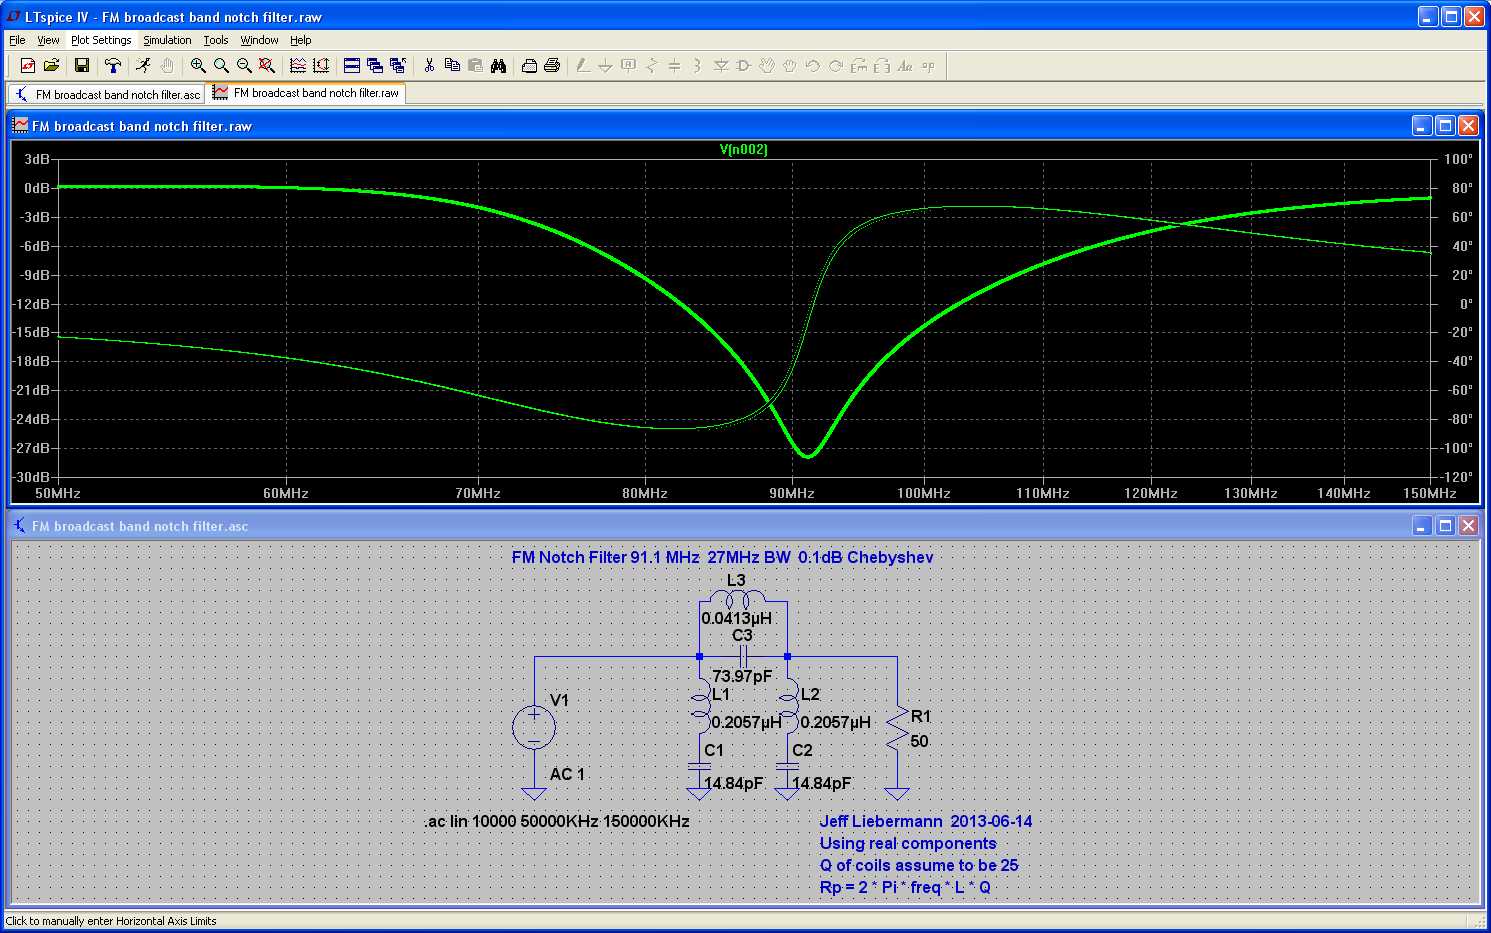The image size is (1491, 933).
Task: Open Find with the binoculars icon
Action: 499,66
